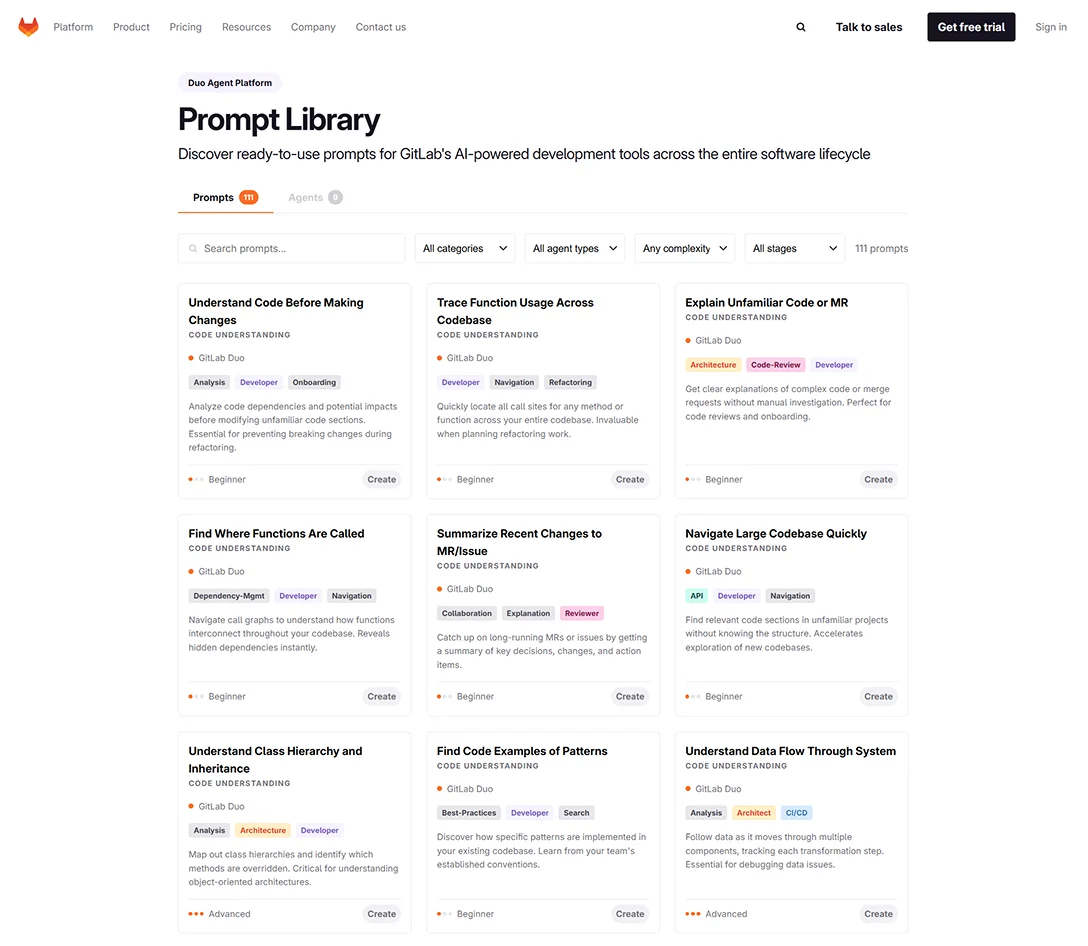Click the search icon inside the prompts search field
This screenshot has height=946, width=1088.
pos(192,247)
